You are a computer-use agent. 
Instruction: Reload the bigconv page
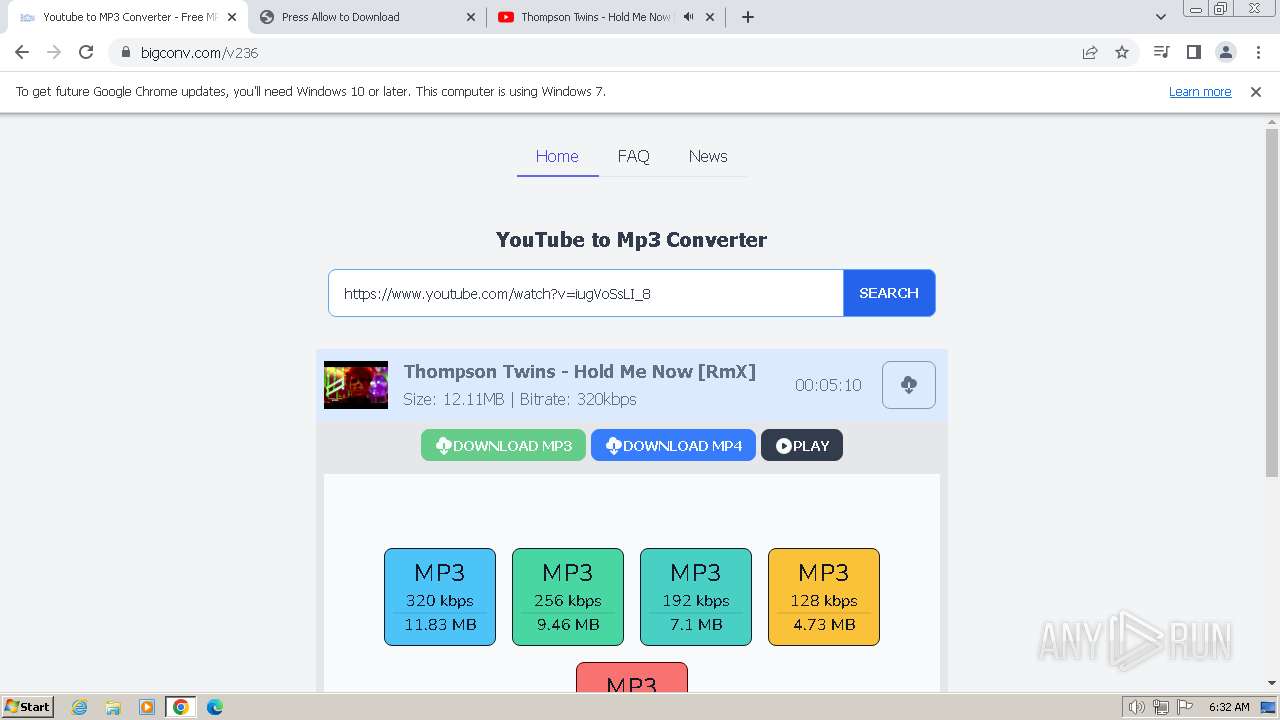click(86, 52)
